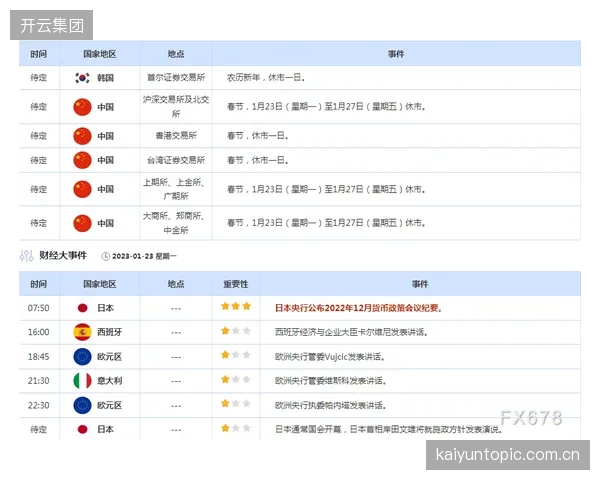Click the 07:50 time cell
The image size is (600, 480).
tap(39, 308)
